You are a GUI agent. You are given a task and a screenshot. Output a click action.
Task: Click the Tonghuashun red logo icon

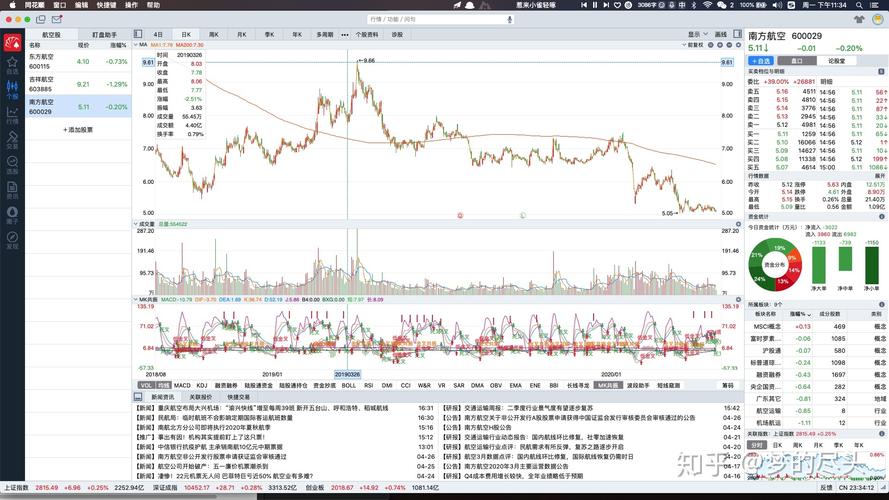(12, 42)
